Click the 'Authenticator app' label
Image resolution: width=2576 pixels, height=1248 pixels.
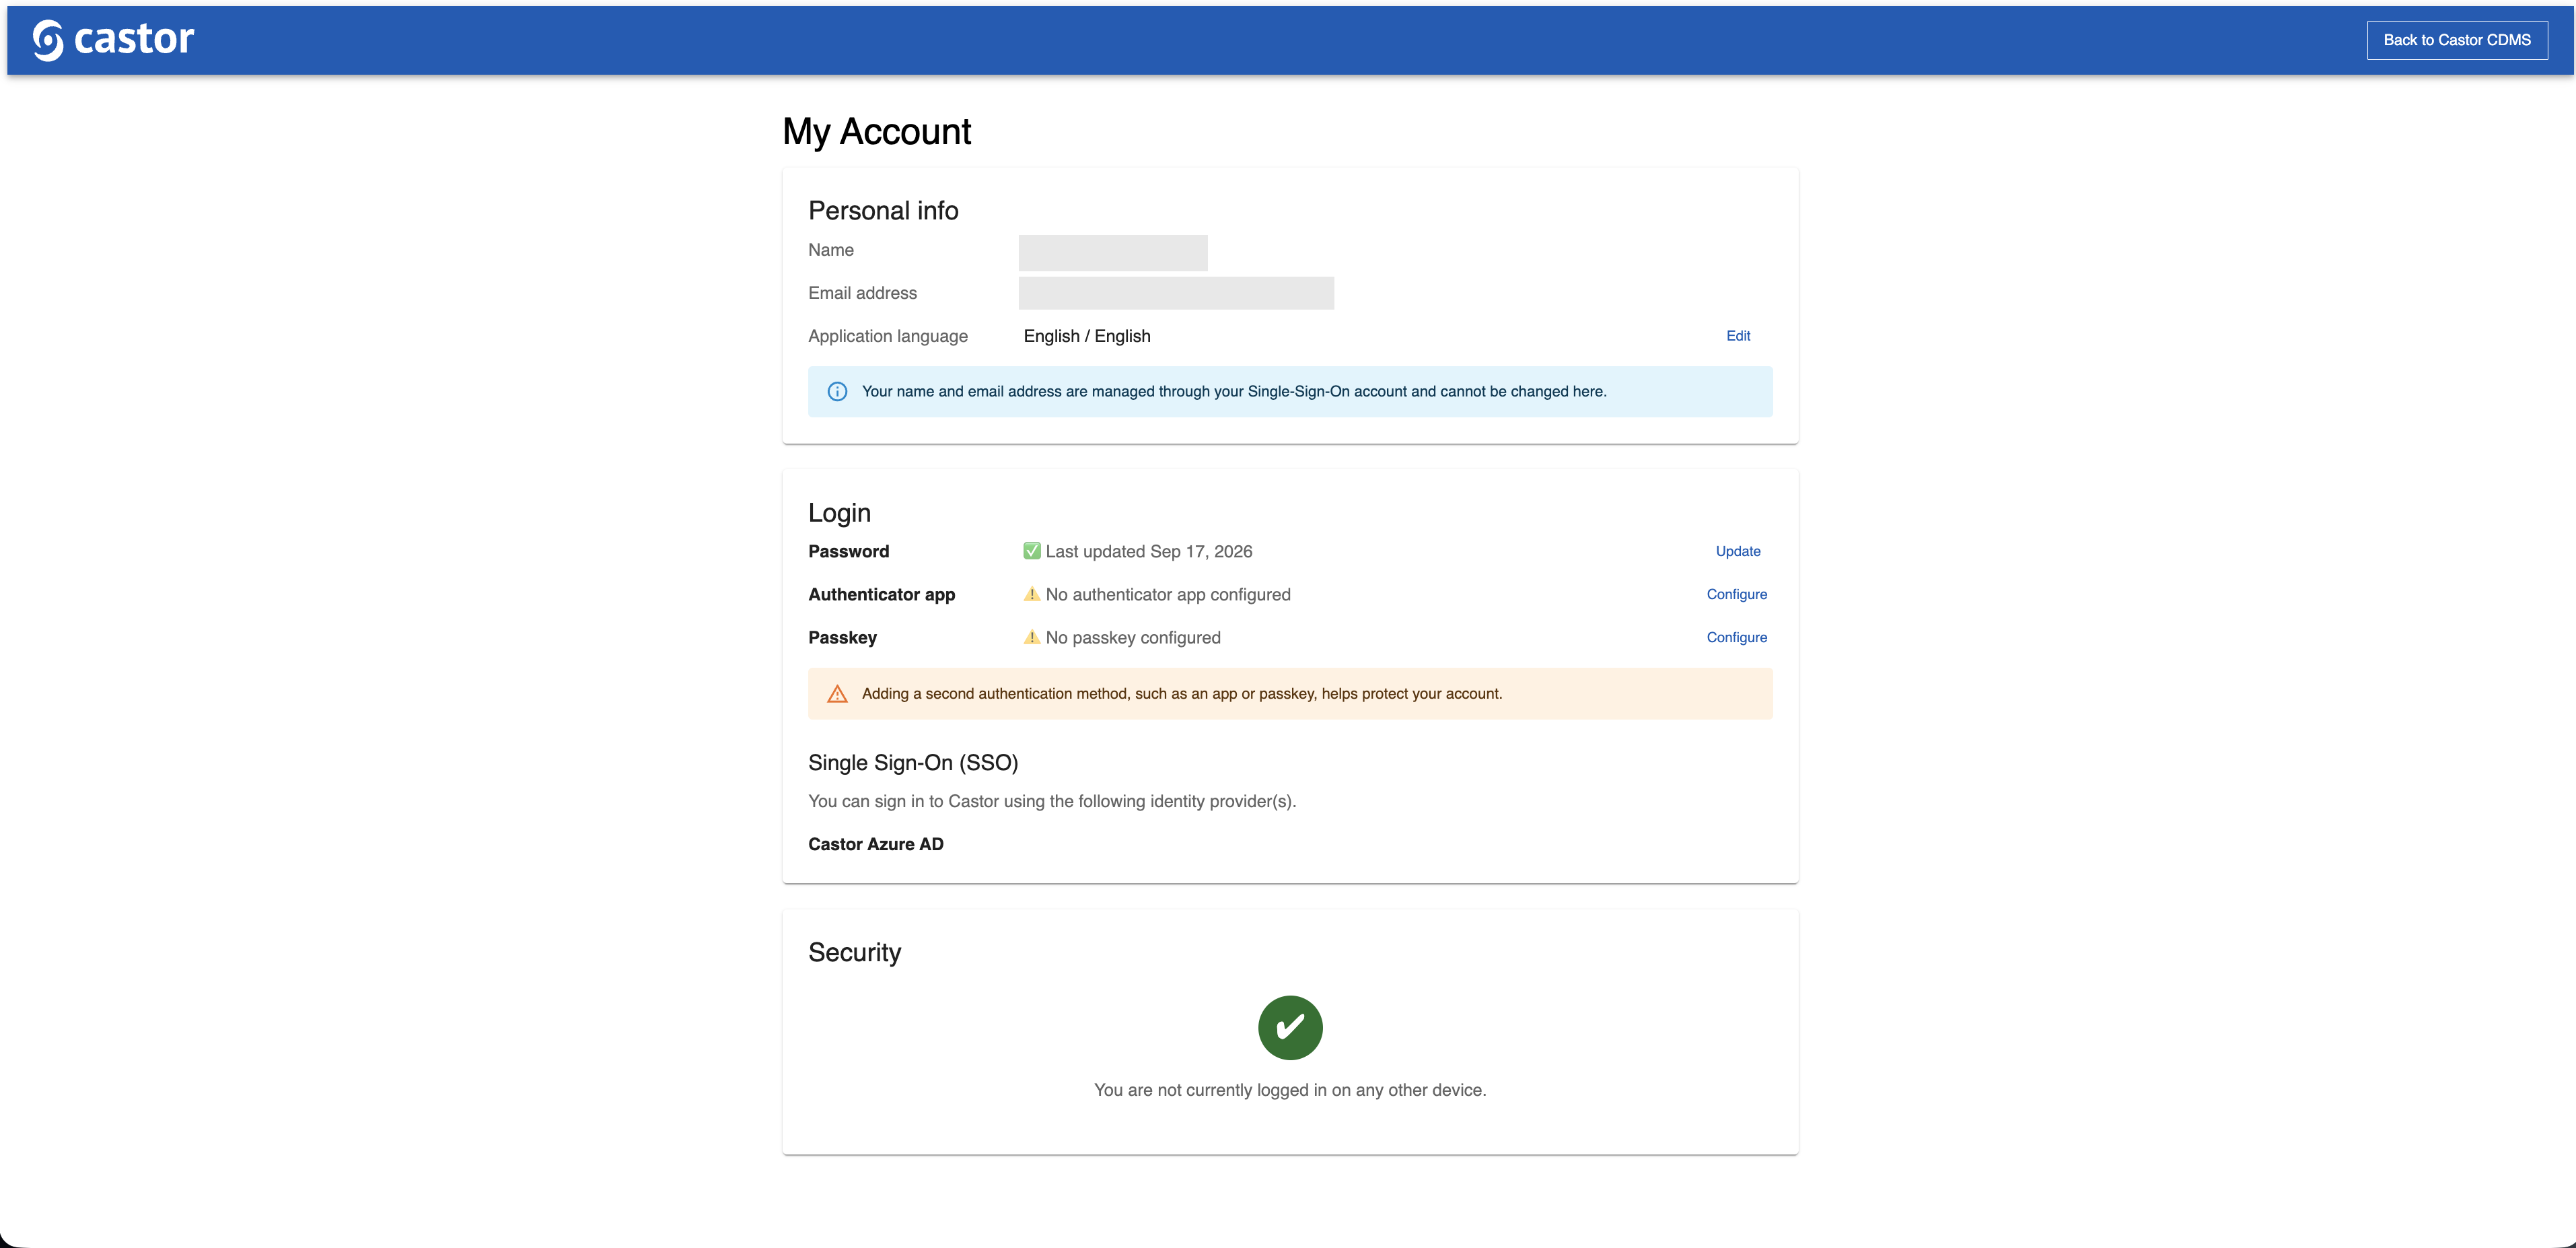coord(881,594)
